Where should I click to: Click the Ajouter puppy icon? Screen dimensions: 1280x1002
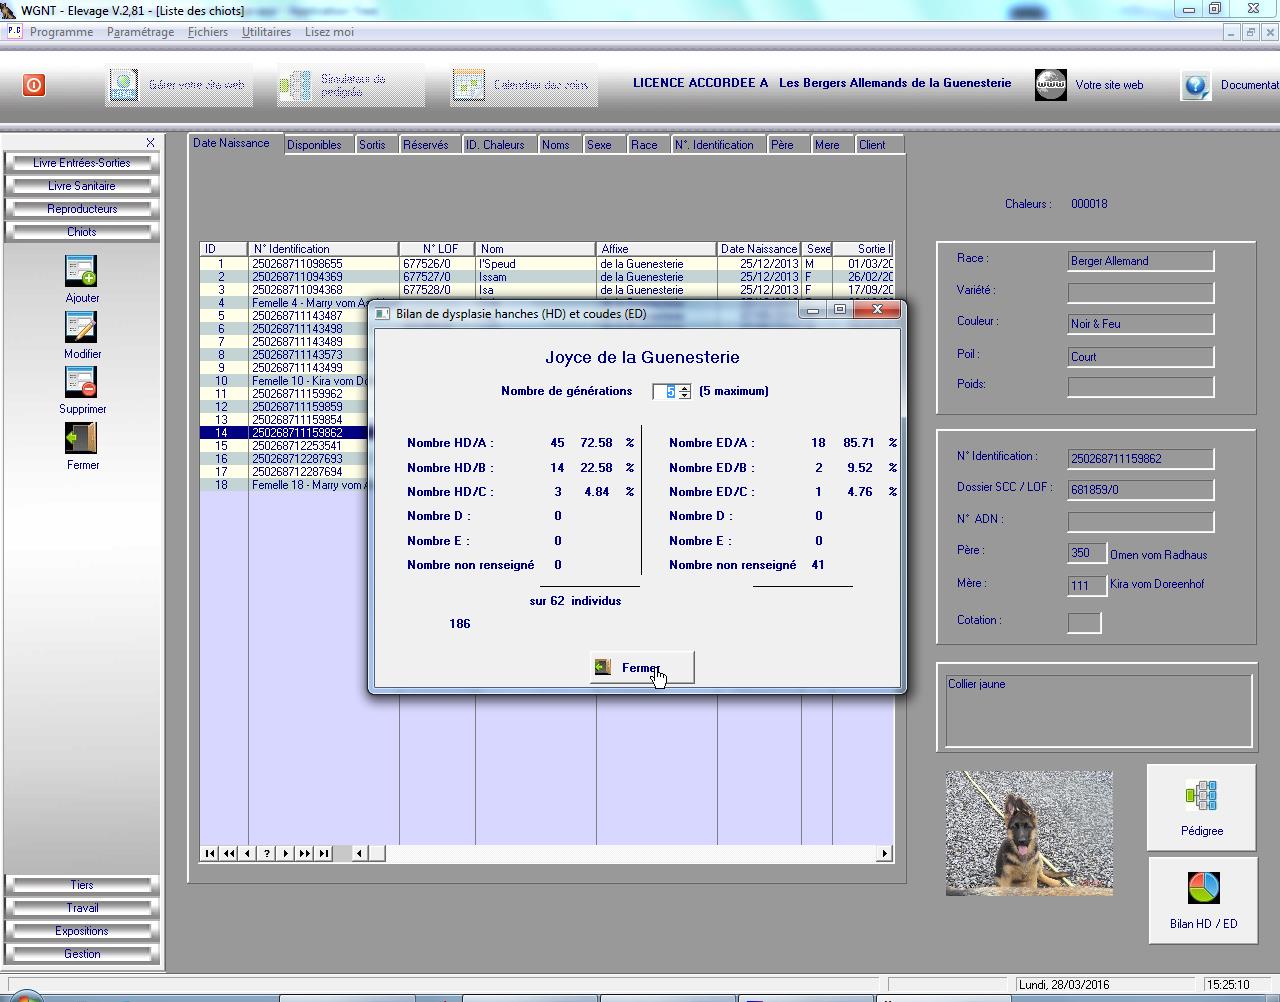[81, 271]
